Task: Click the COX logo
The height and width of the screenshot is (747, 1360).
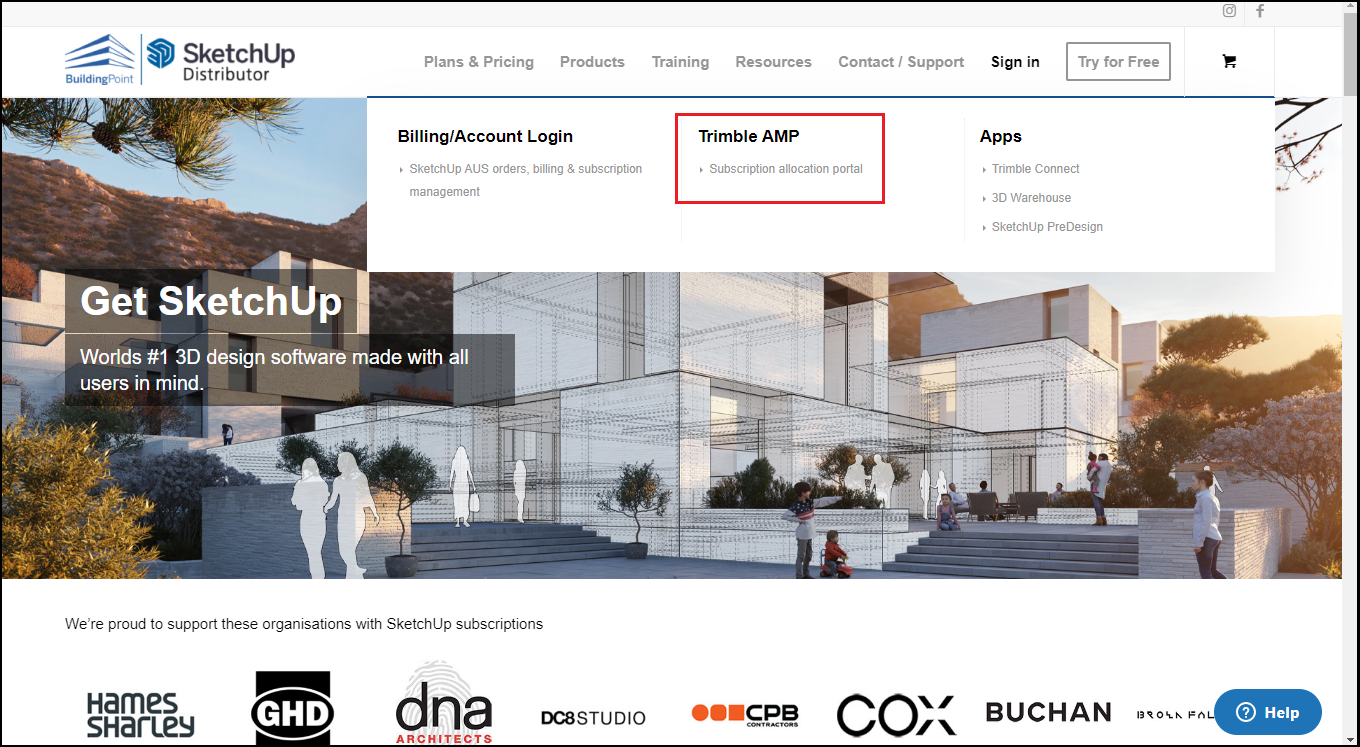Action: pos(896,714)
